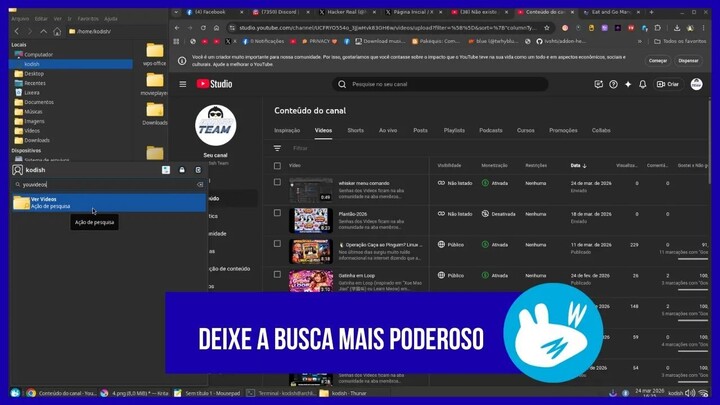Open the browser three-dot menu
The width and height of the screenshot is (720, 405).
703,28
